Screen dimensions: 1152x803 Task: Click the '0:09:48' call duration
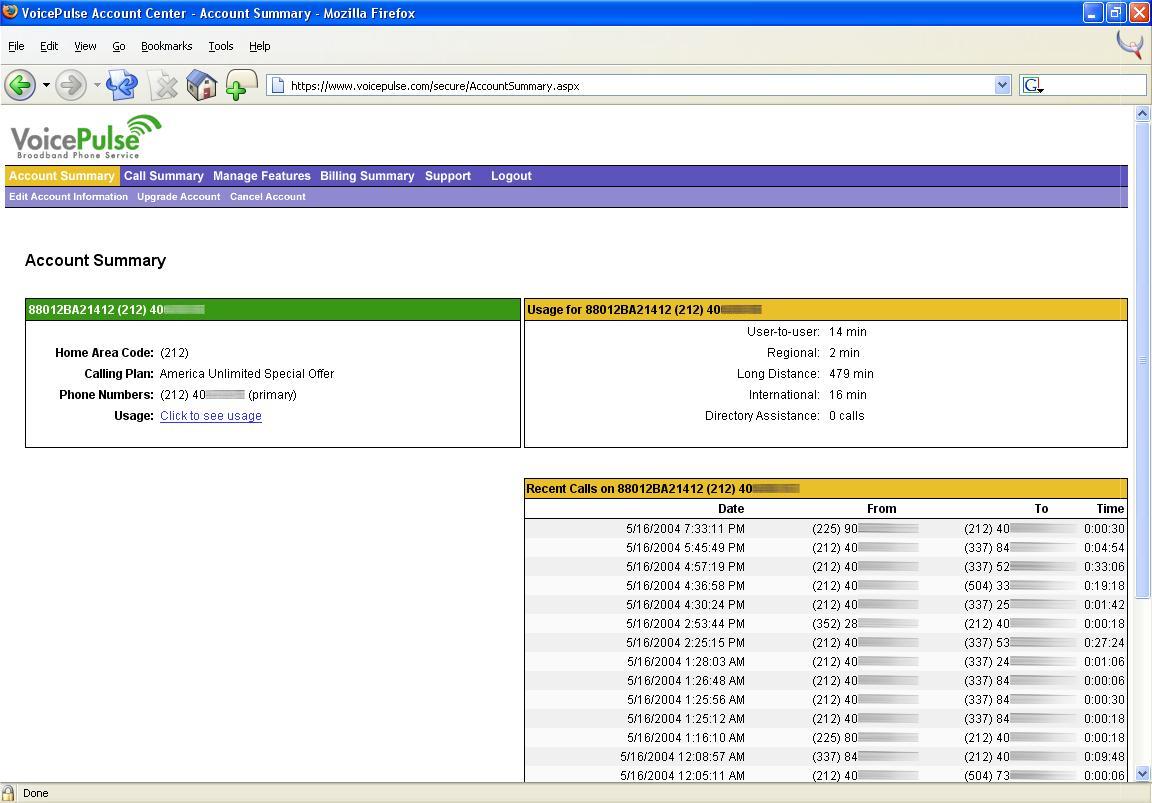1104,757
